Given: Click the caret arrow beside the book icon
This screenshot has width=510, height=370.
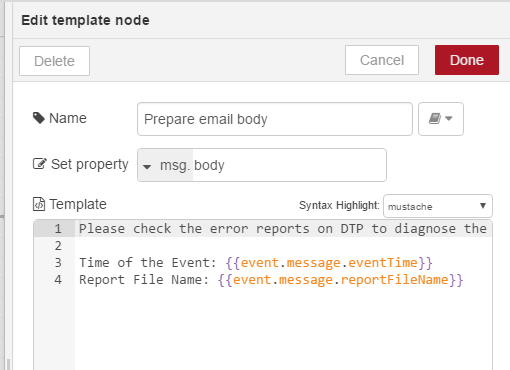Looking at the screenshot, I should (449, 118).
